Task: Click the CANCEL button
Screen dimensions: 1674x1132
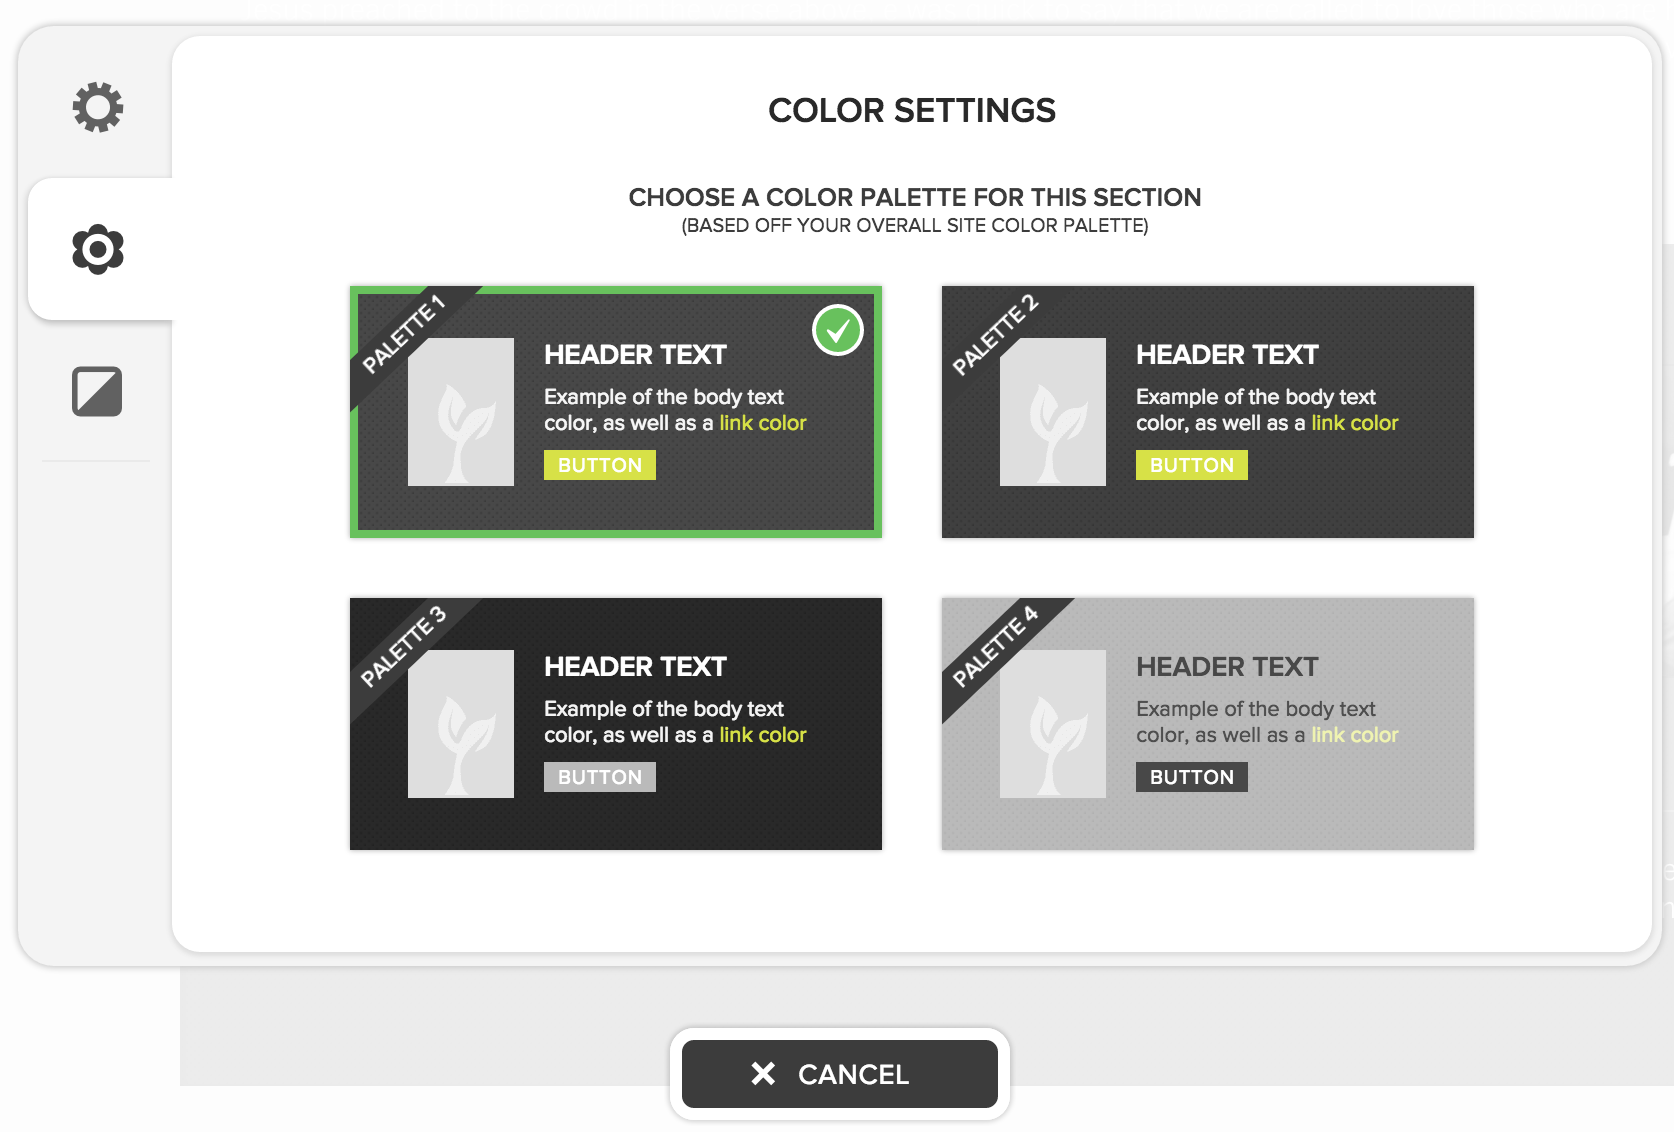Action: [840, 1074]
